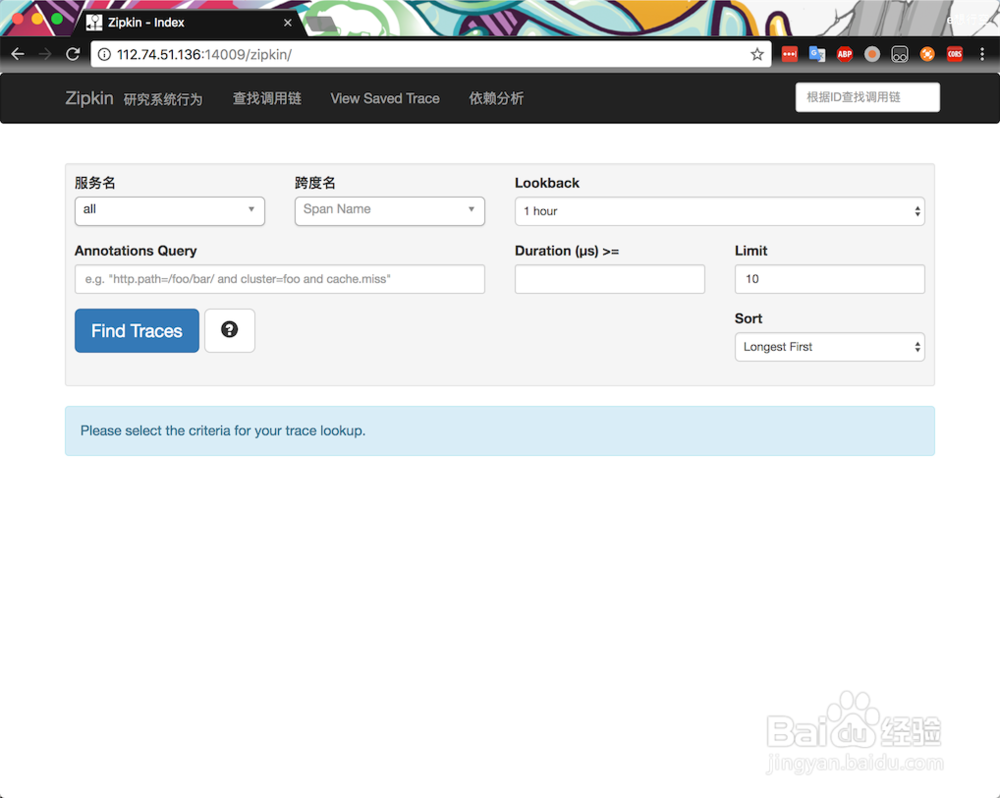The width and height of the screenshot is (1000, 798).
Task: Click the browser forward arrow
Action: click(45, 54)
